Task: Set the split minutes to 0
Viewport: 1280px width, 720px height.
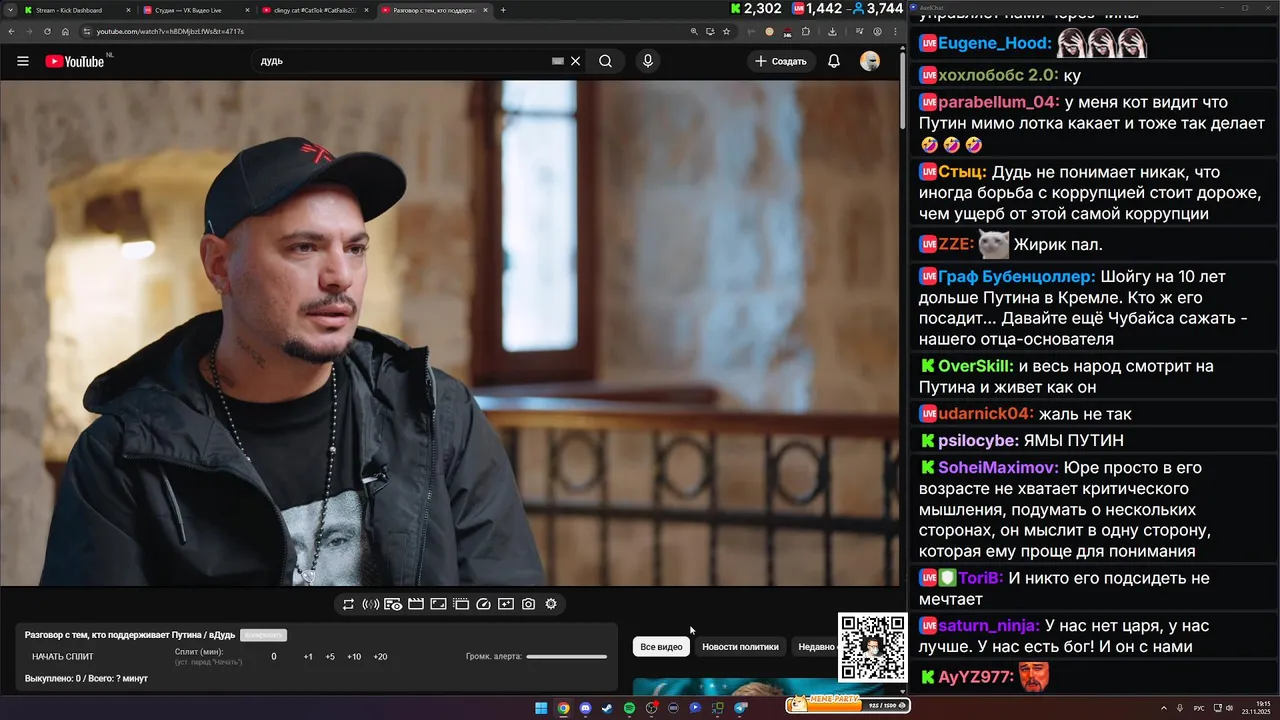Action: pos(274,657)
